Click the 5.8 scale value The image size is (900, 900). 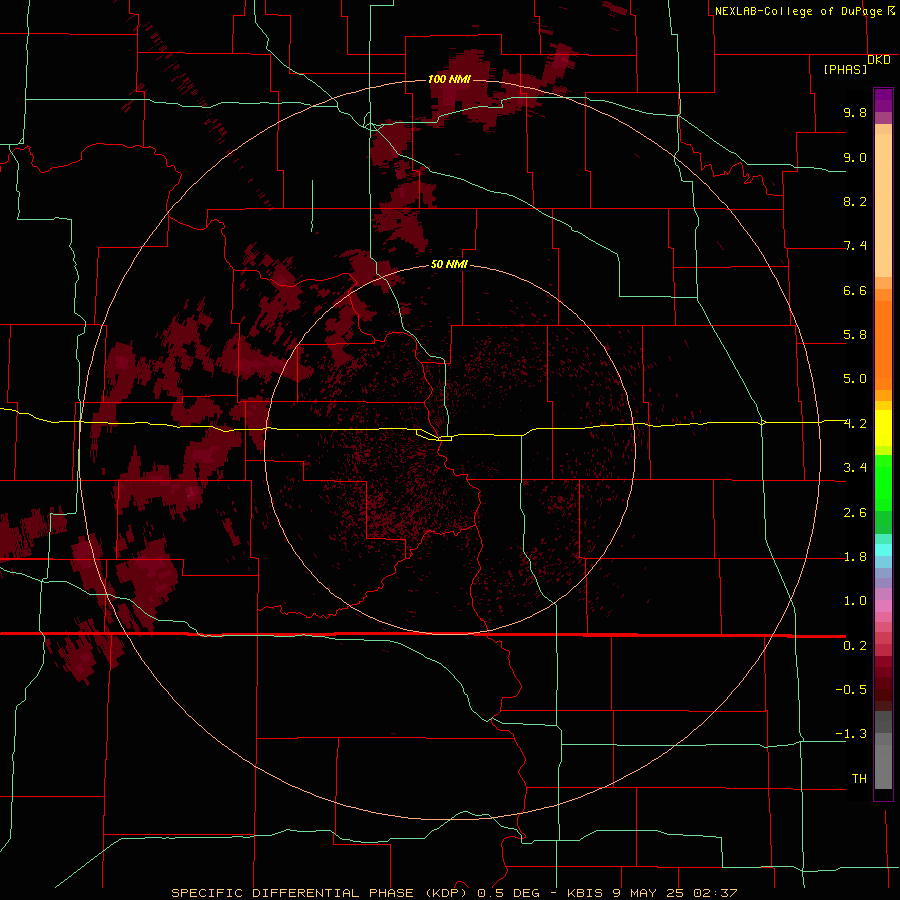[855, 335]
